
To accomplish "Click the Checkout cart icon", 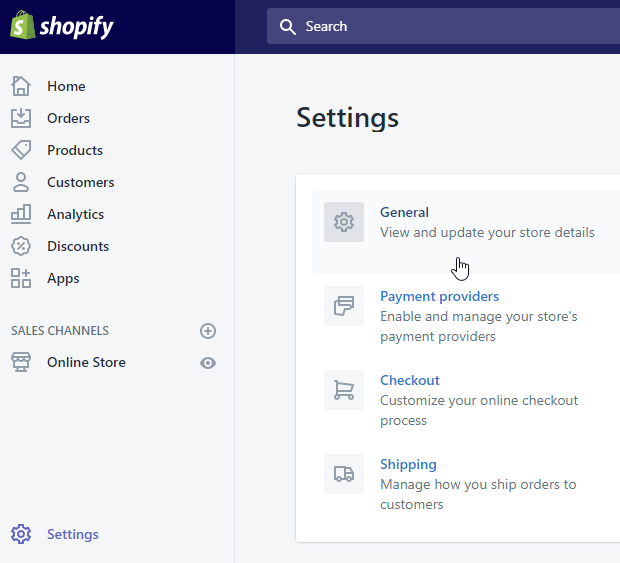I will click(x=344, y=390).
